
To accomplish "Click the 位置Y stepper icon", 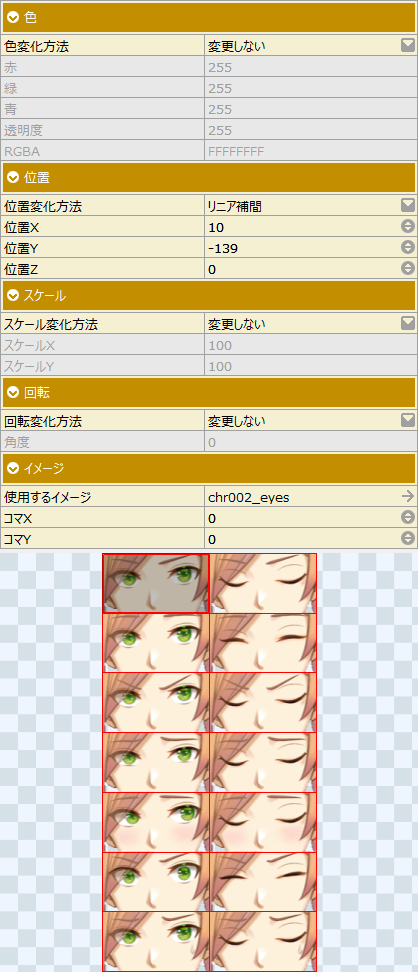I will (x=407, y=247).
